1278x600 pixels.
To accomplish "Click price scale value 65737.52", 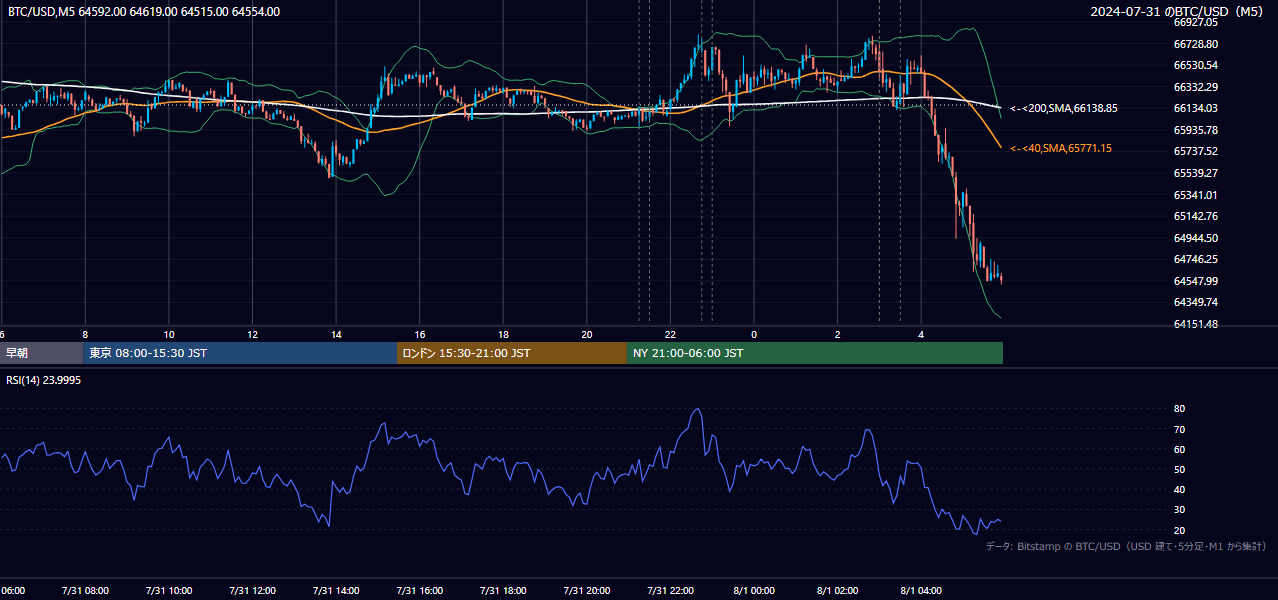I will pyautogui.click(x=1195, y=151).
